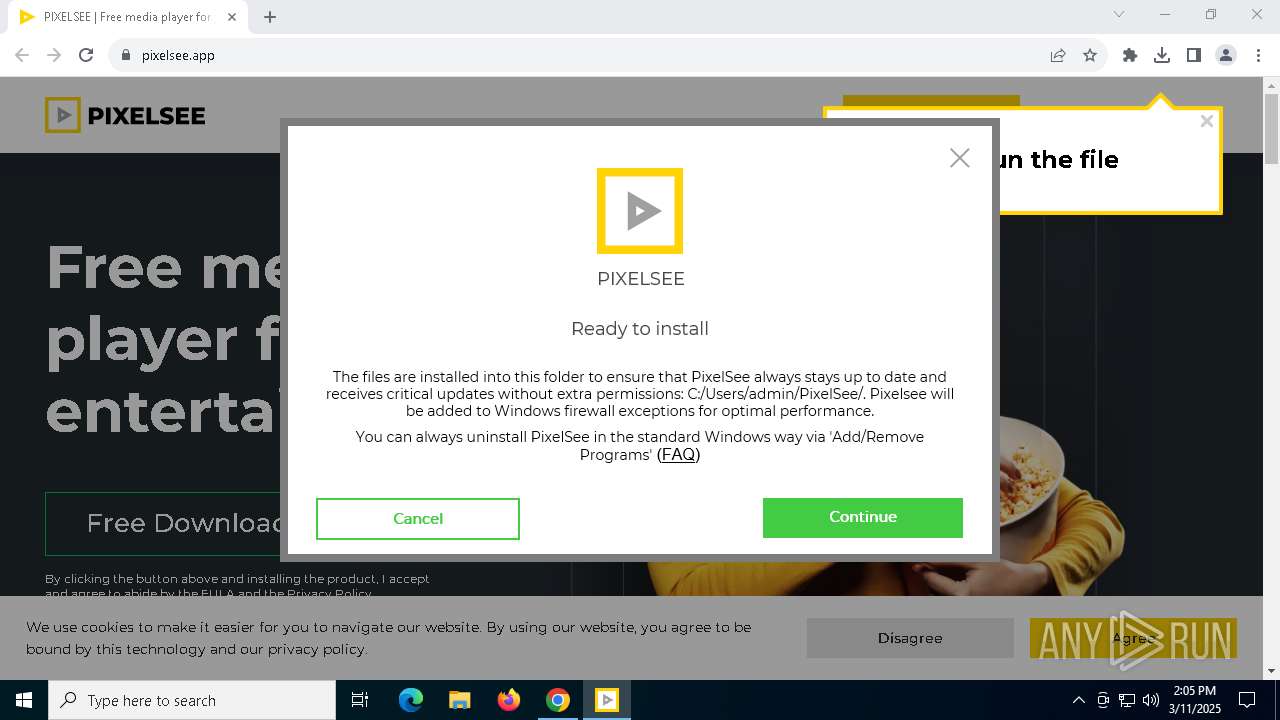The image size is (1280, 720).
Task: Launch Firefox from taskbar
Action: coord(509,700)
